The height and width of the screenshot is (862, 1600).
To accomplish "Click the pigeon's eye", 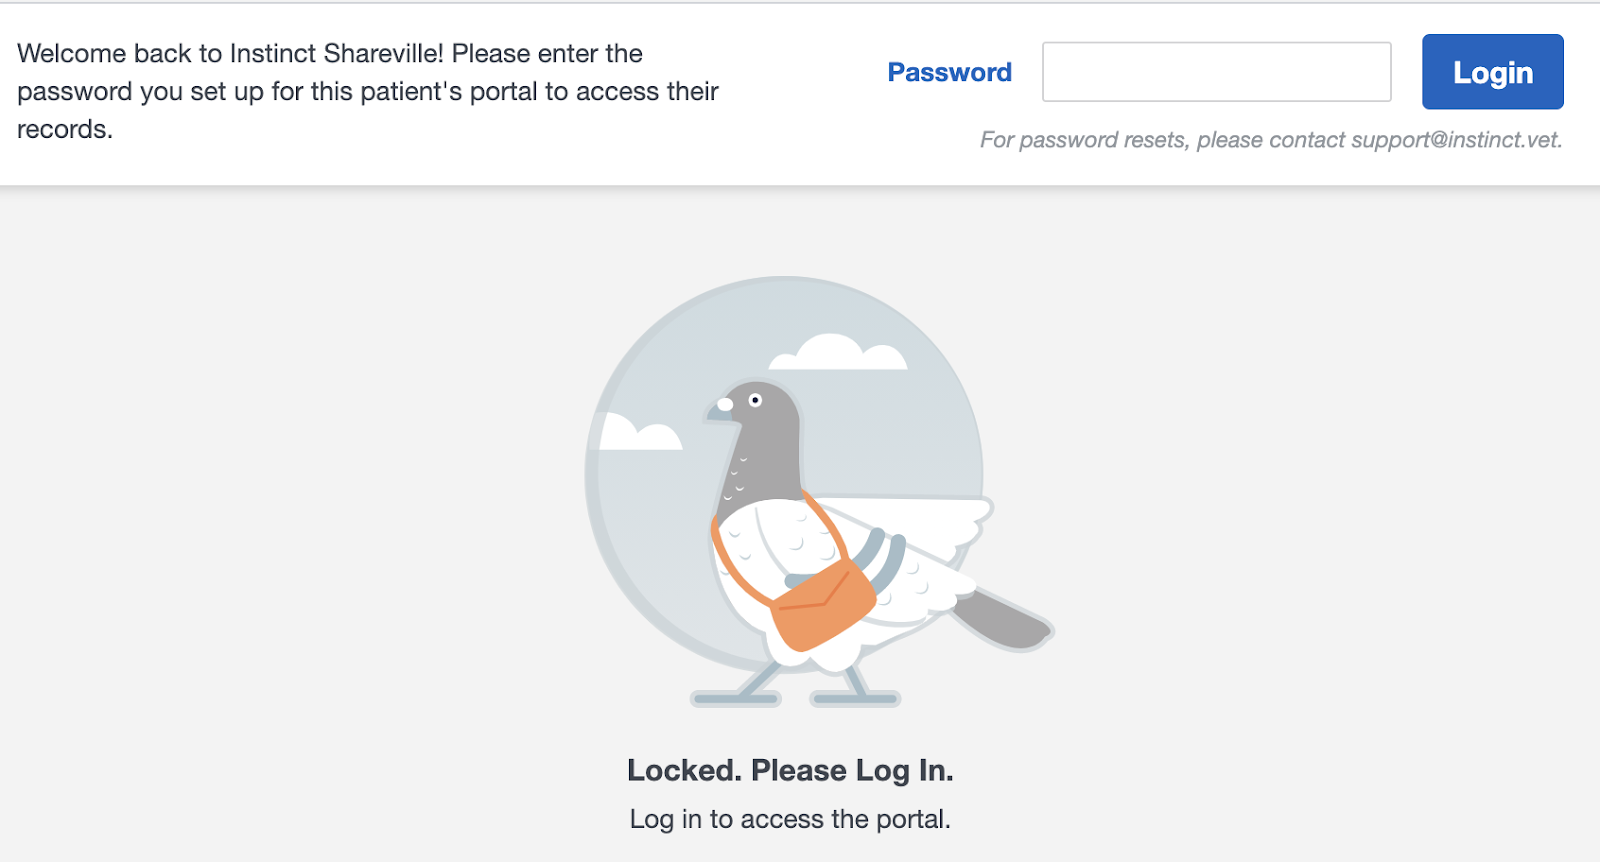I will pos(756,400).
